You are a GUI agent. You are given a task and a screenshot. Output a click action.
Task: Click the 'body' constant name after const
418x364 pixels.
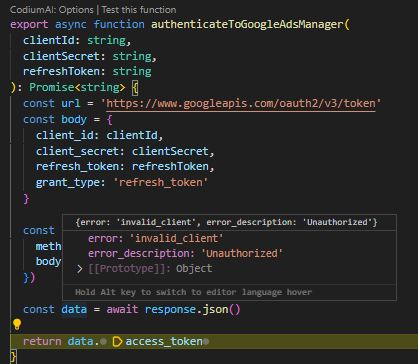tap(74, 119)
